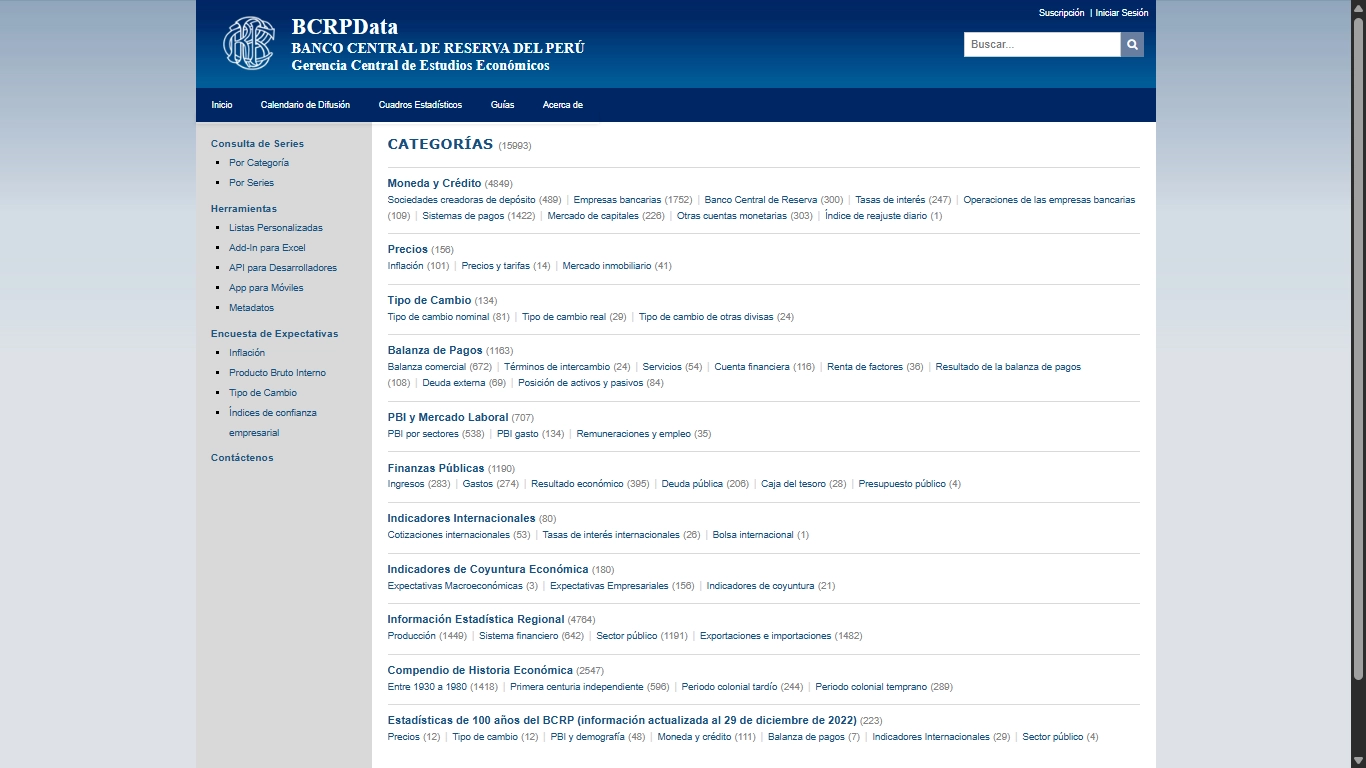Screen dimensions: 1366x768
Task: Select Por Categoría in the sidebar
Action: point(258,163)
